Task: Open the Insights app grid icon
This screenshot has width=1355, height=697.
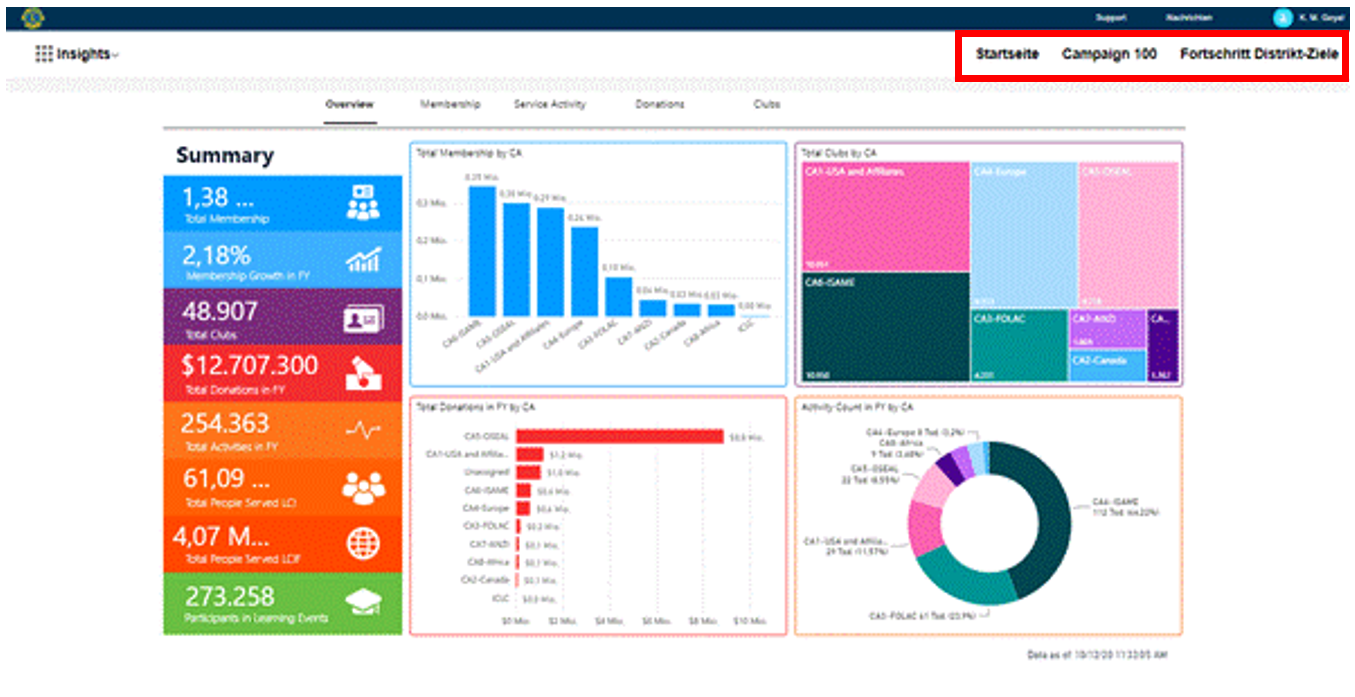Action: (44, 54)
